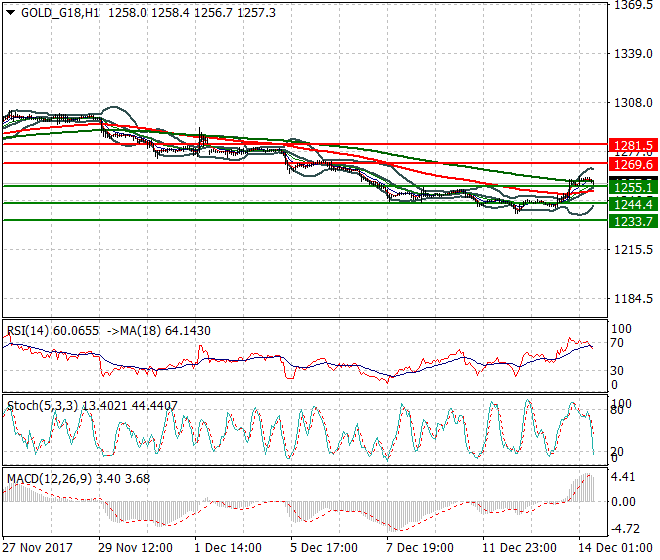The image size is (660, 560).
Task: Select the GOLD_G18,H1 chart title text
Action: tap(59, 13)
